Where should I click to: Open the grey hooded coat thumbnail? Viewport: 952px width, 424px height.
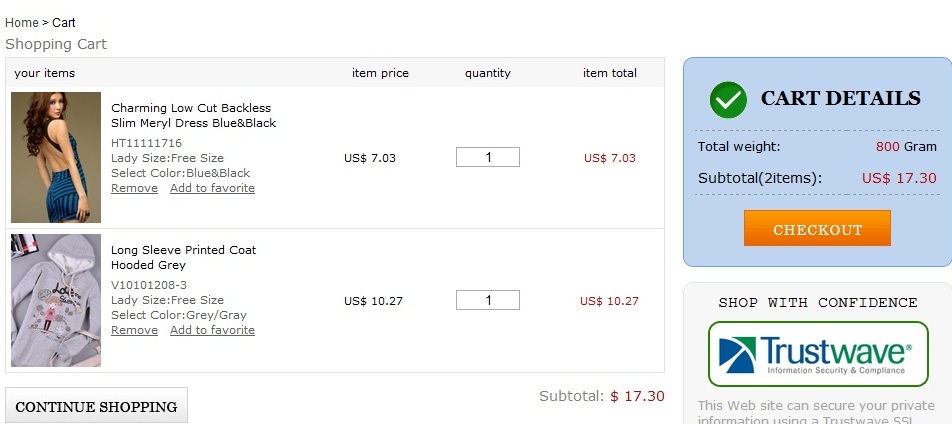[56, 300]
